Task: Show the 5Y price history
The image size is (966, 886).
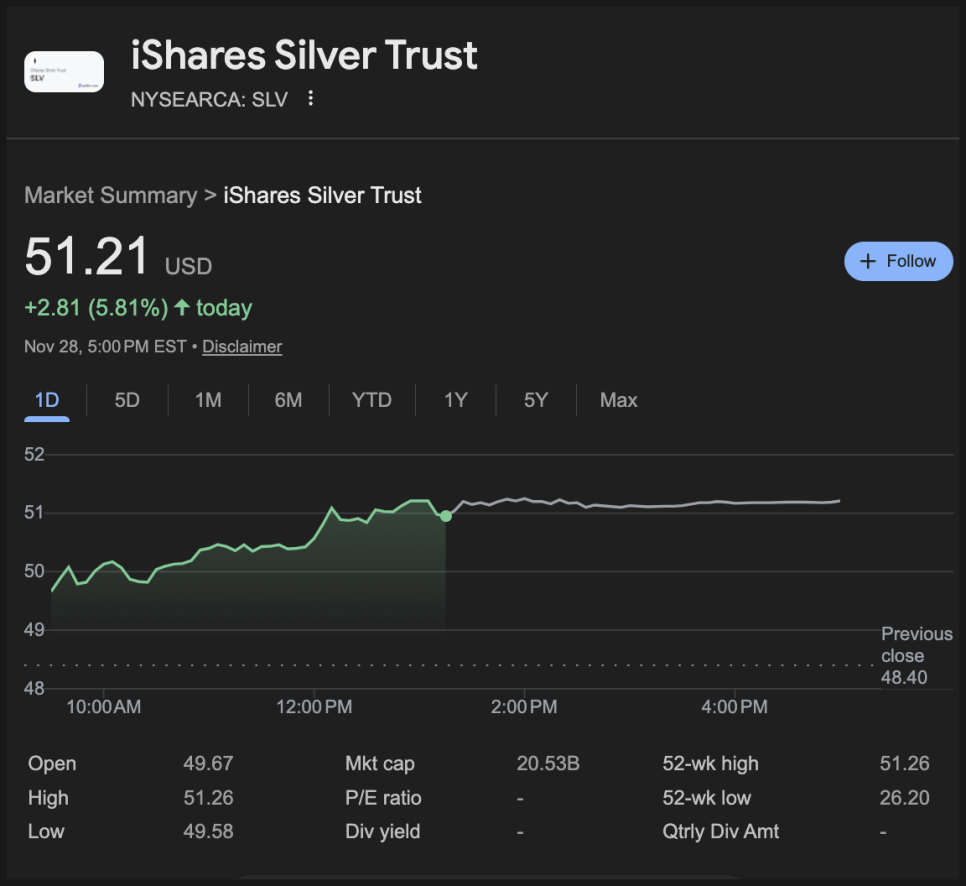Action: (x=536, y=400)
